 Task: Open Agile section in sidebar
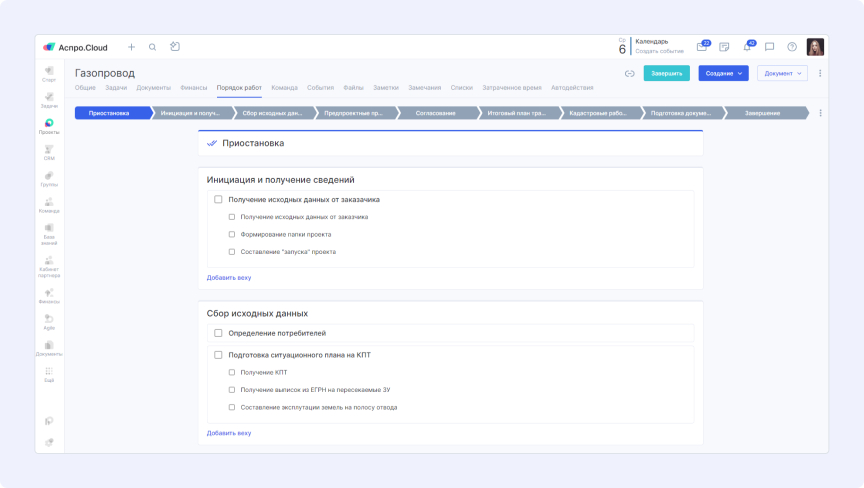click(49, 322)
